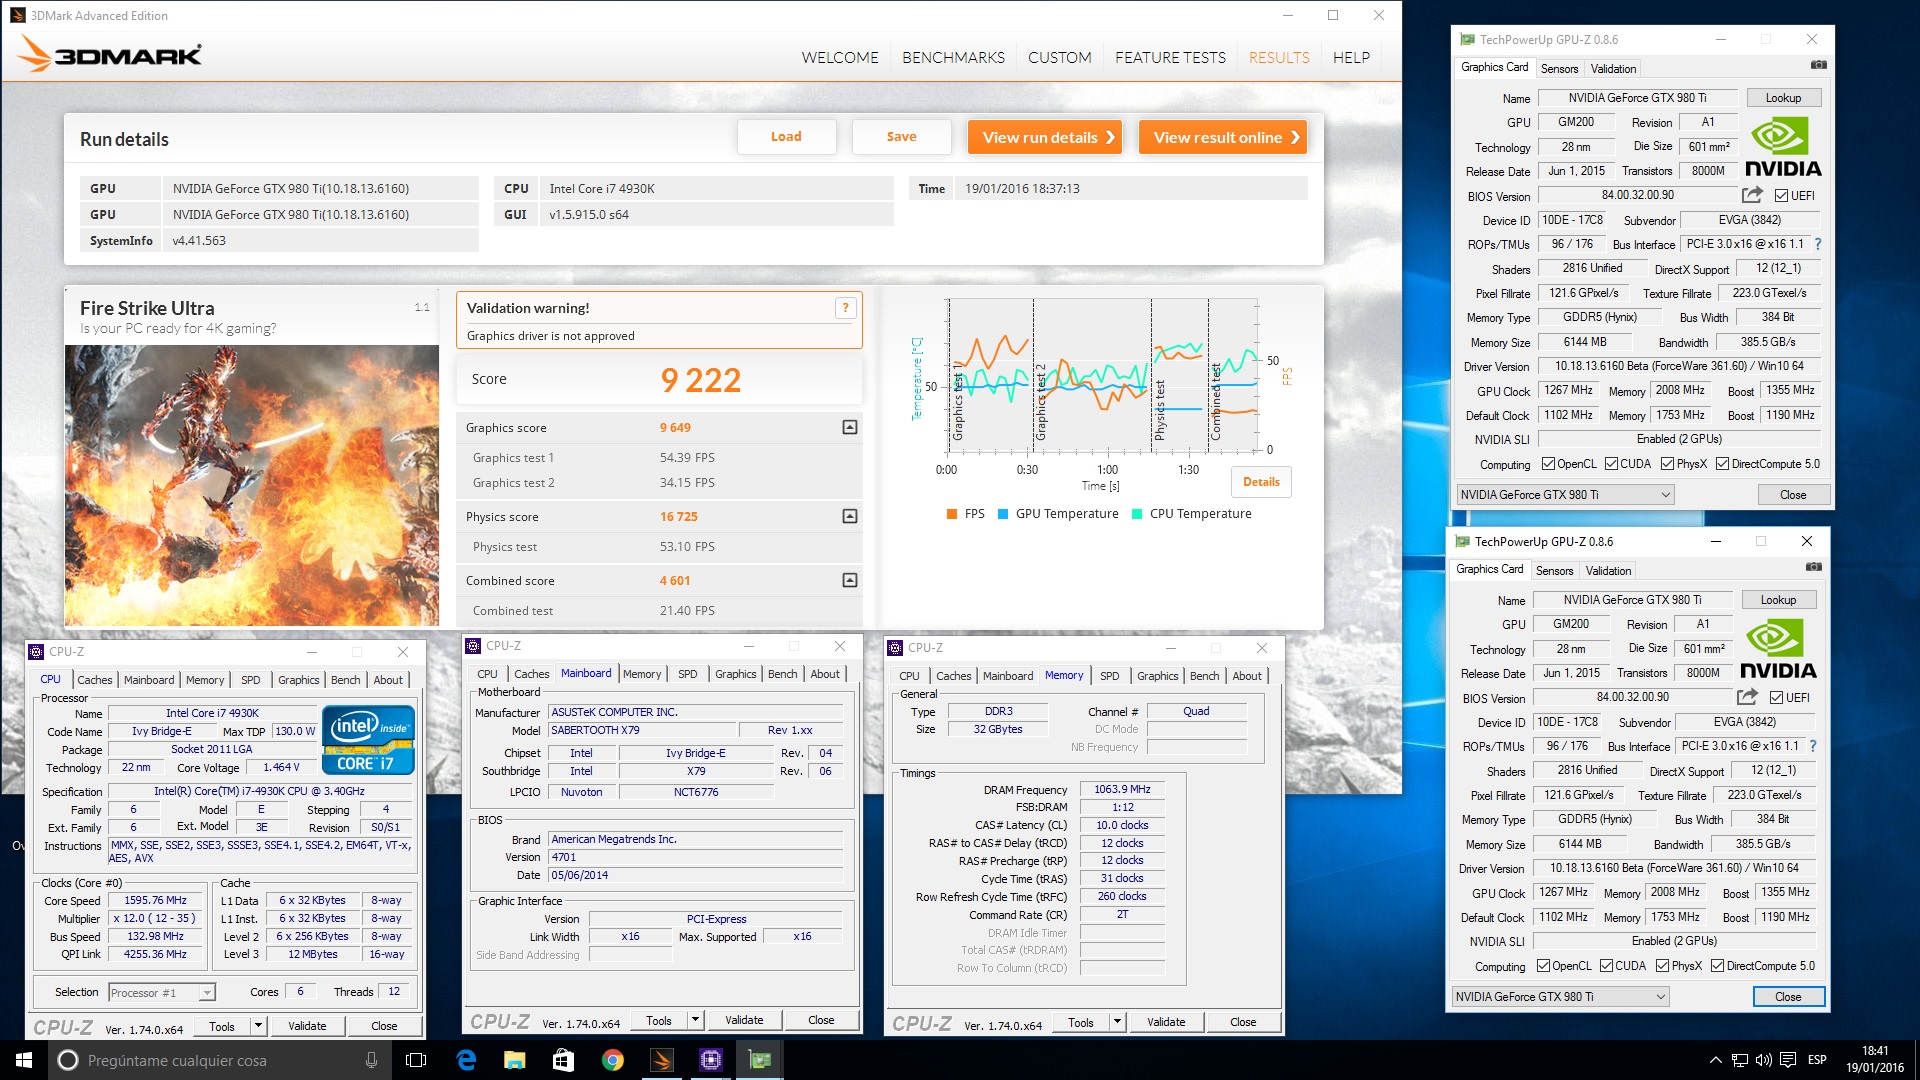
Task: Click blue GPU Temperature legend swatch
Action: click(x=1003, y=514)
